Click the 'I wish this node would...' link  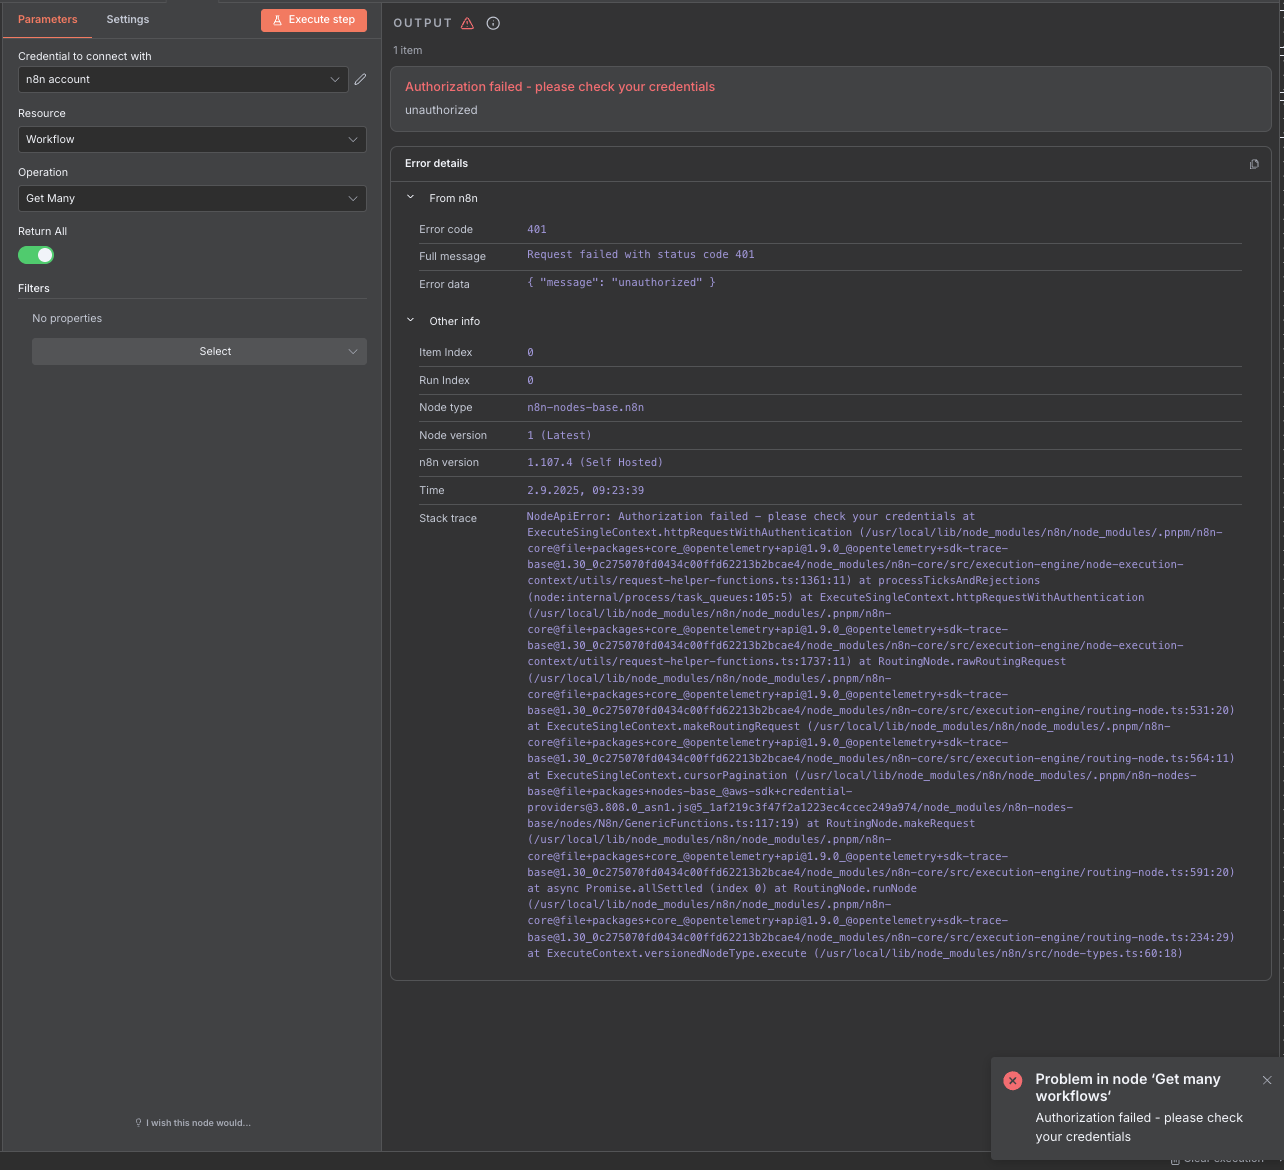coord(198,1123)
